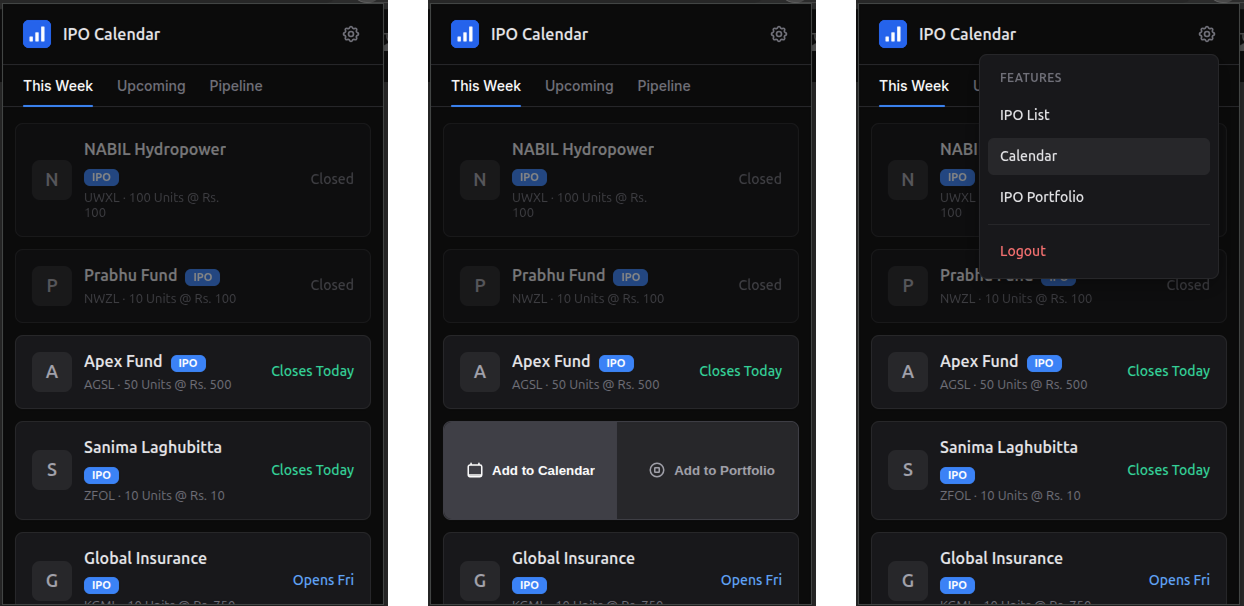The width and height of the screenshot is (1244, 606).
Task: Select the This Week tab
Action: (x=57, y=86)
